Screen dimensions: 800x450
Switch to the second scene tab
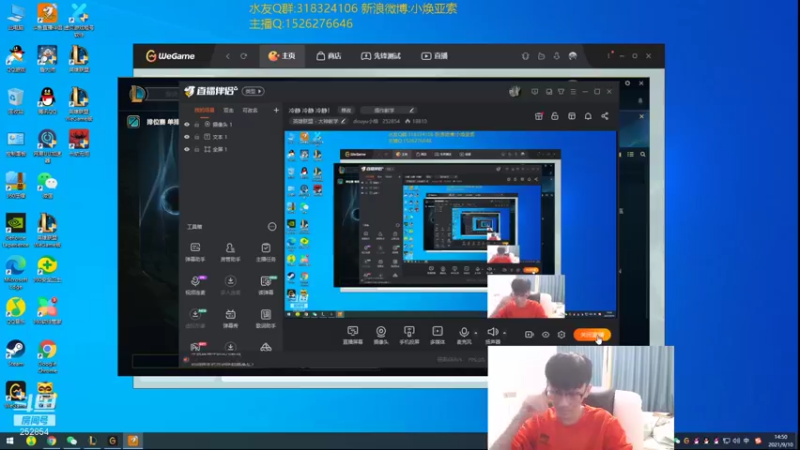pos(228,110)
